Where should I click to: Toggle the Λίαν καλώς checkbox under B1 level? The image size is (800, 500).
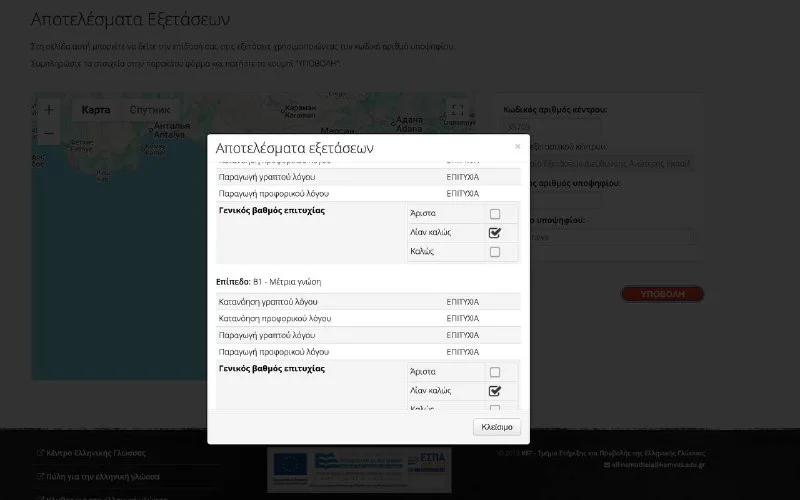point(494,391)
